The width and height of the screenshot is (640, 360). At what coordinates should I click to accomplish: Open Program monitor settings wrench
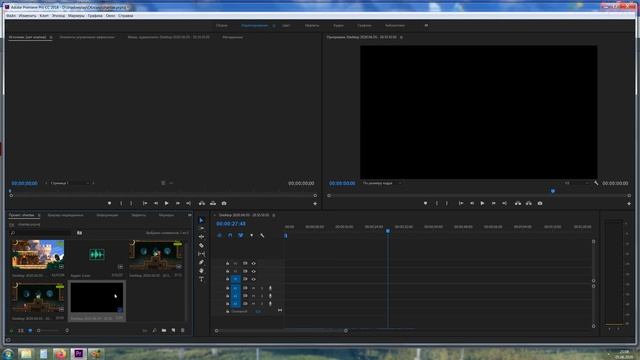(x=596, y=183)
